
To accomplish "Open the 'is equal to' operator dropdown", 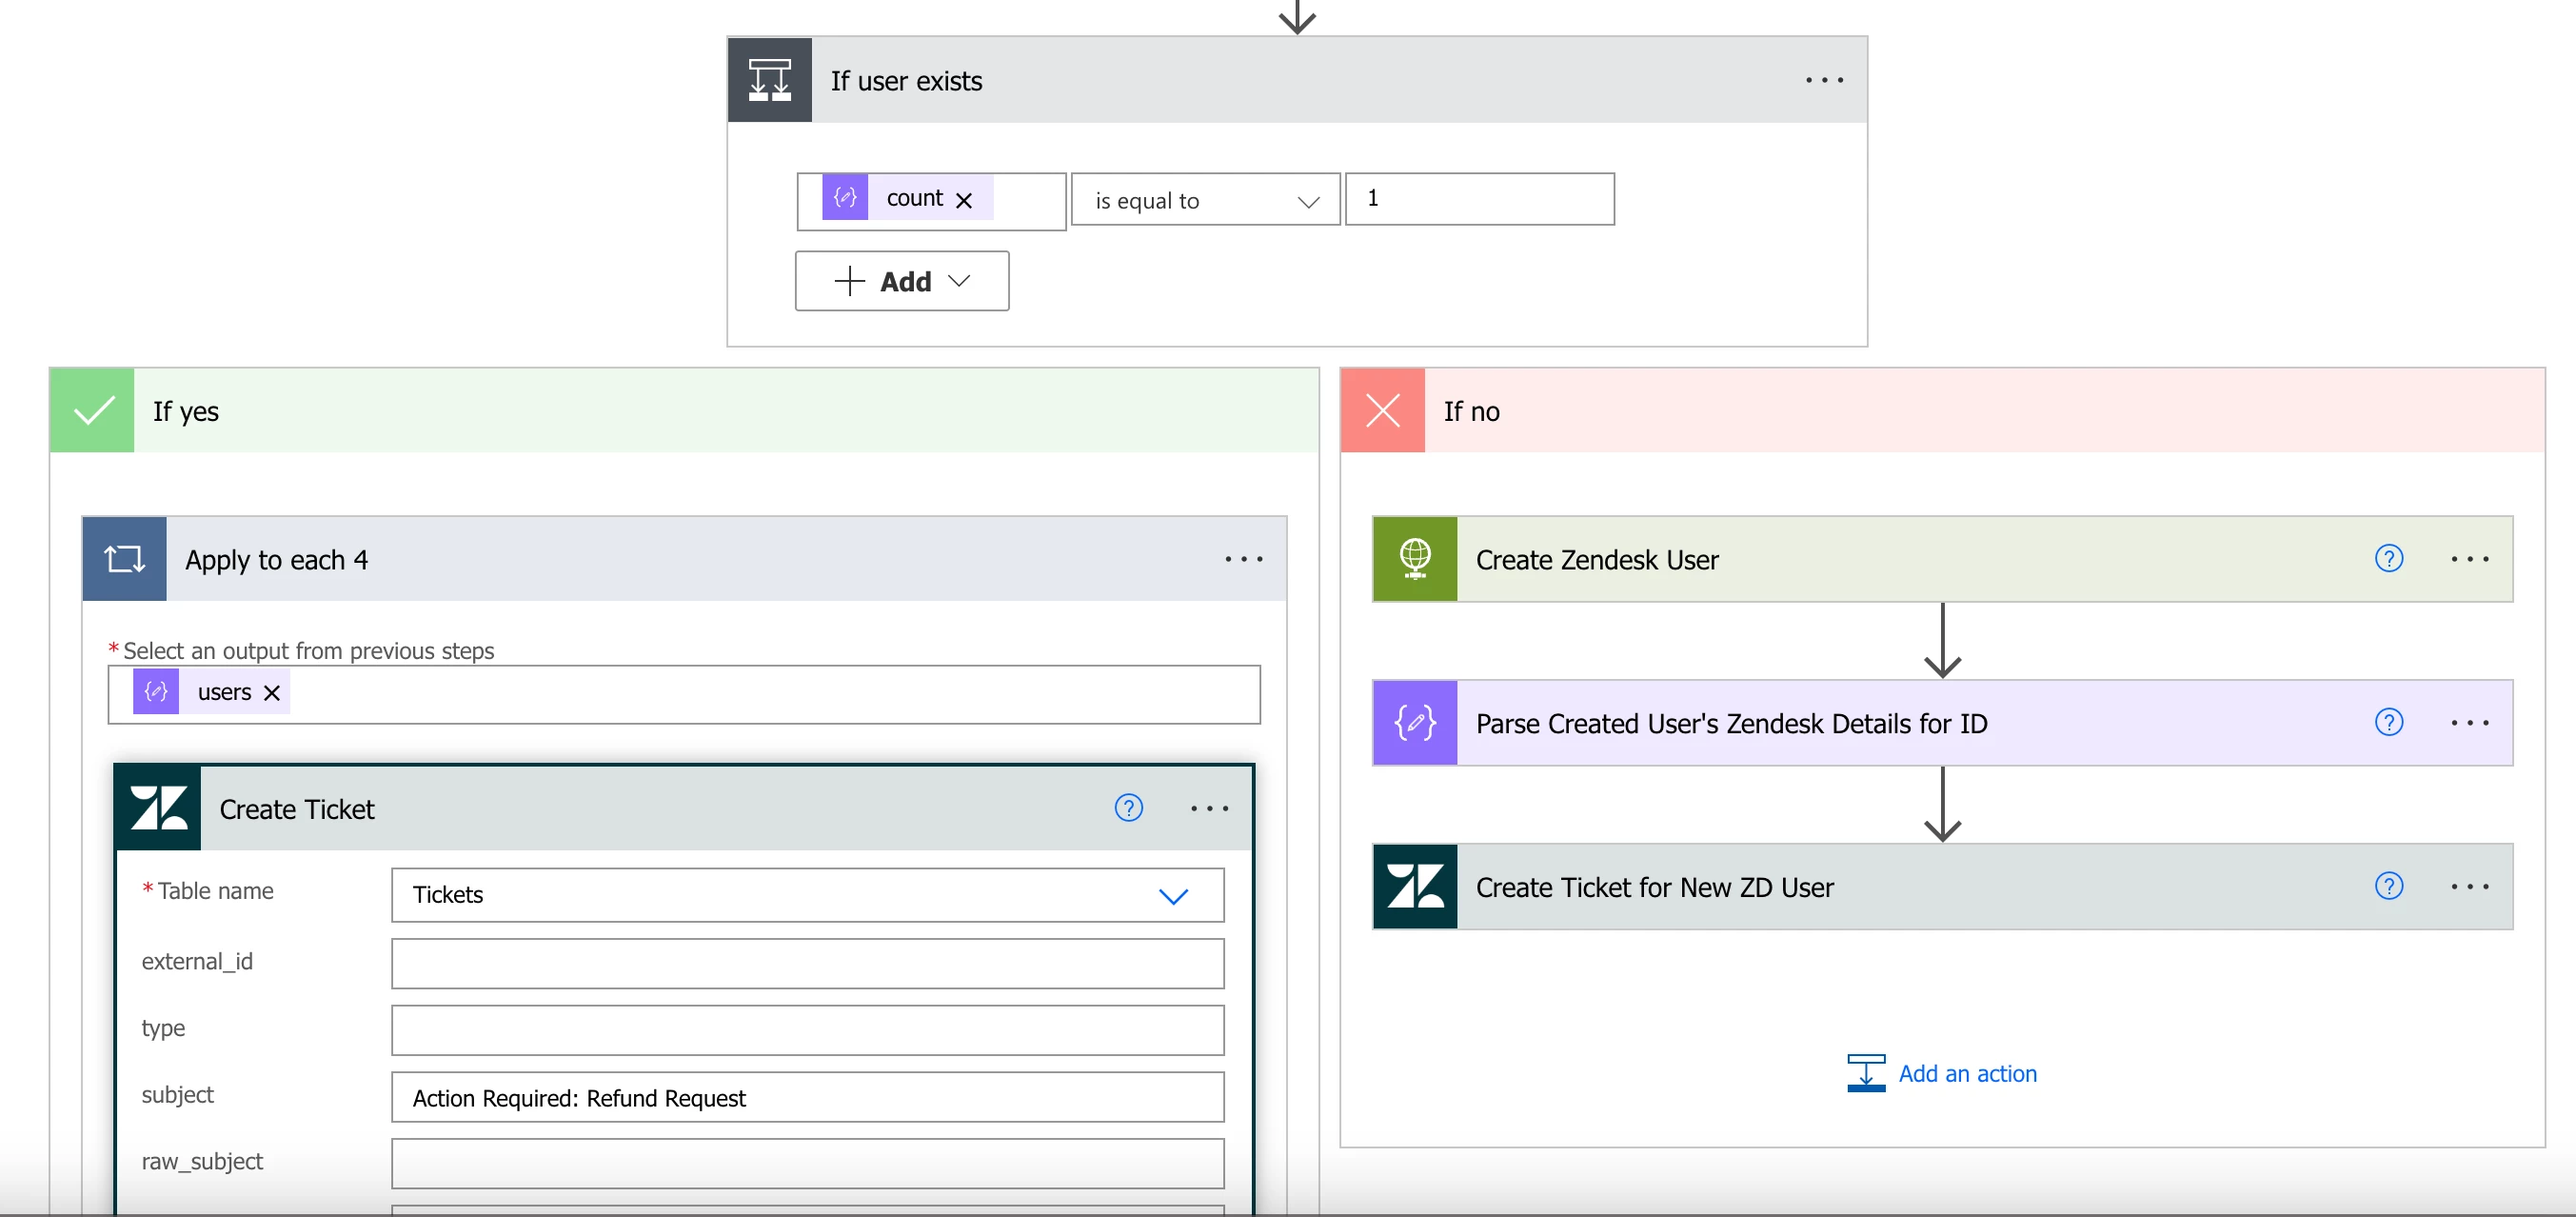I will [1205, 200].
